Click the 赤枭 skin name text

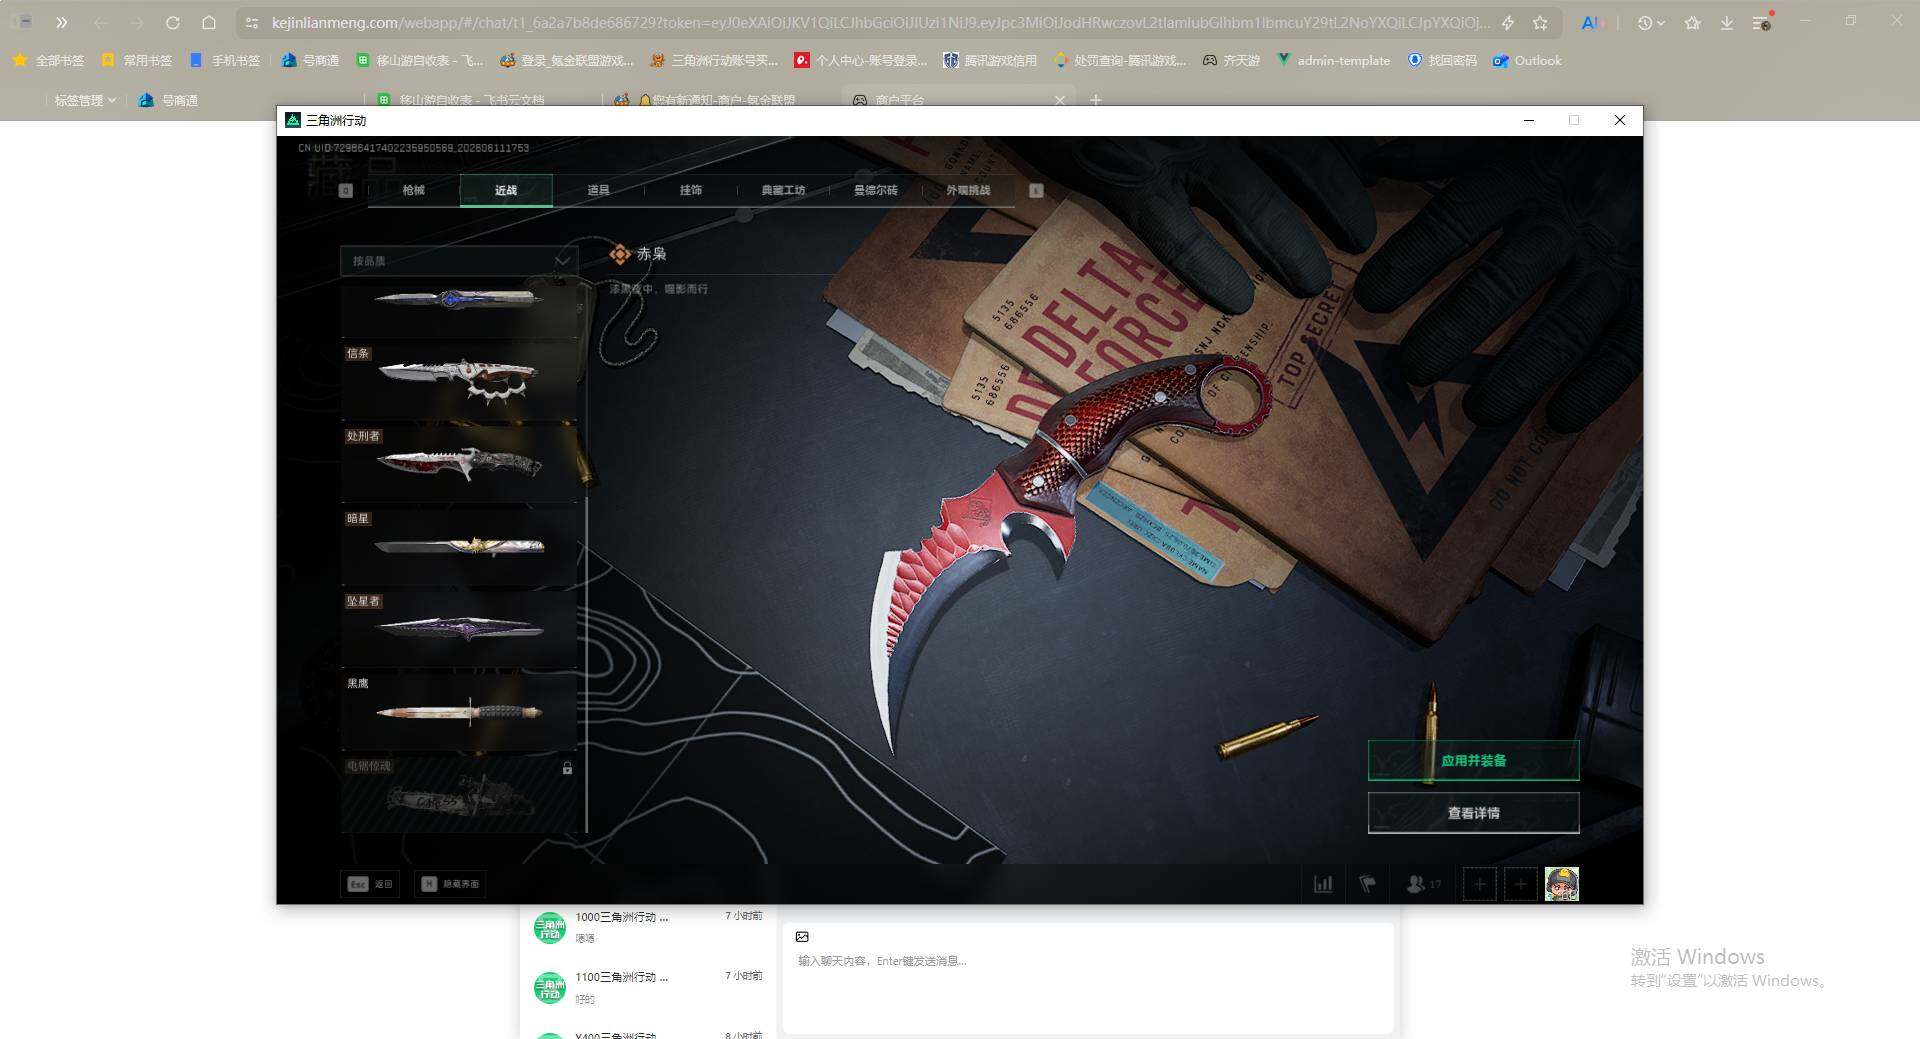(x=652, y=254)
